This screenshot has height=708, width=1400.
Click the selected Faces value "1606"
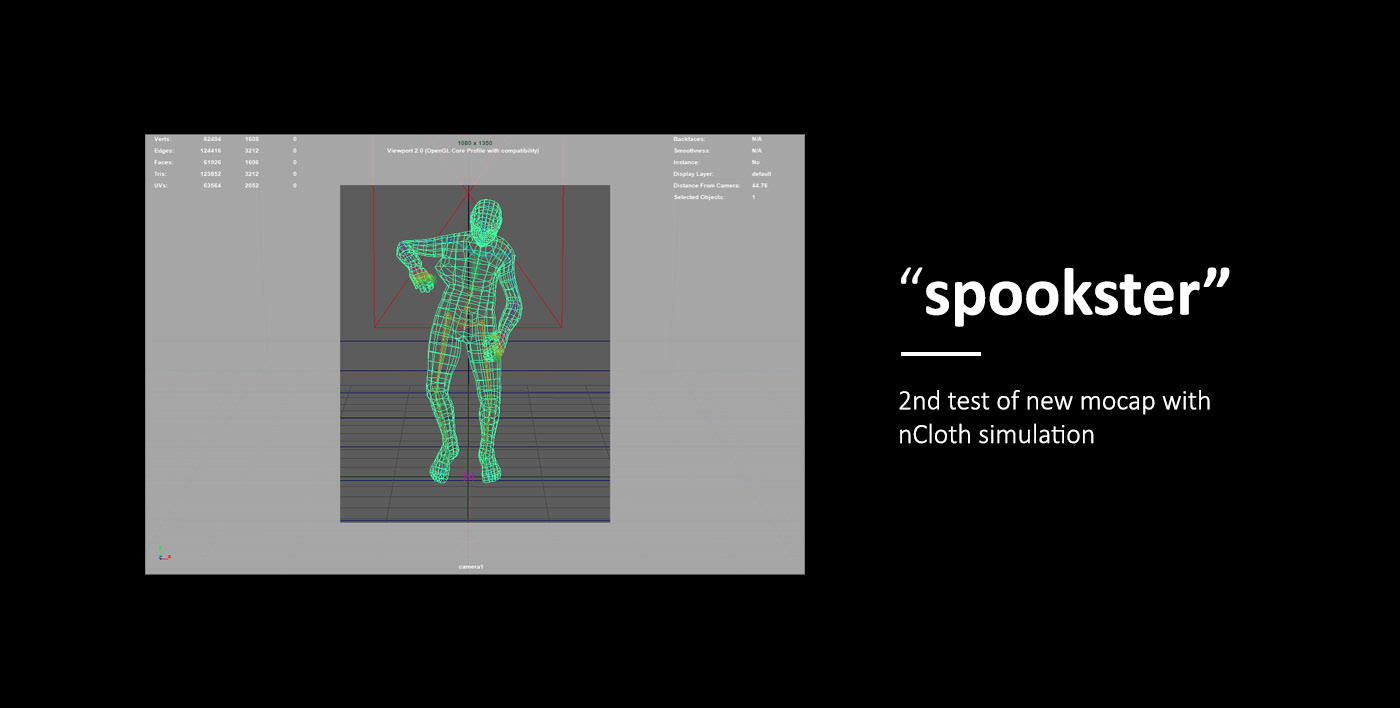(x=252, y=162)
